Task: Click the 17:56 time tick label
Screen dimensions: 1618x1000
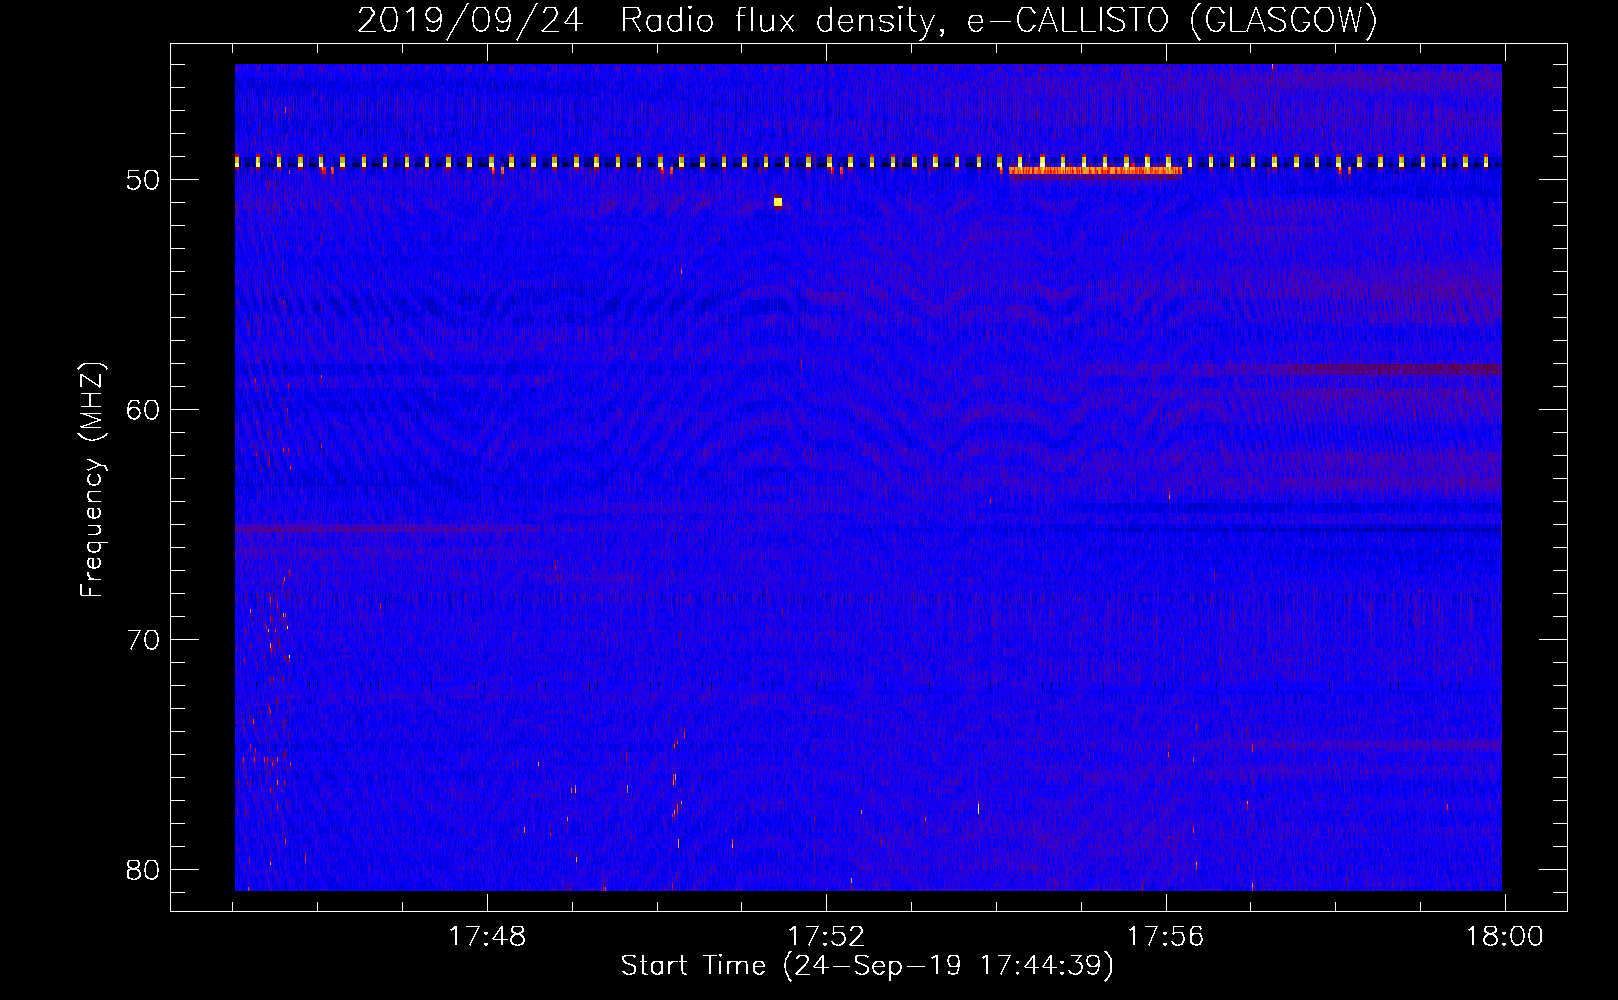Action: pyautogui.click(x=1166, y=937)
